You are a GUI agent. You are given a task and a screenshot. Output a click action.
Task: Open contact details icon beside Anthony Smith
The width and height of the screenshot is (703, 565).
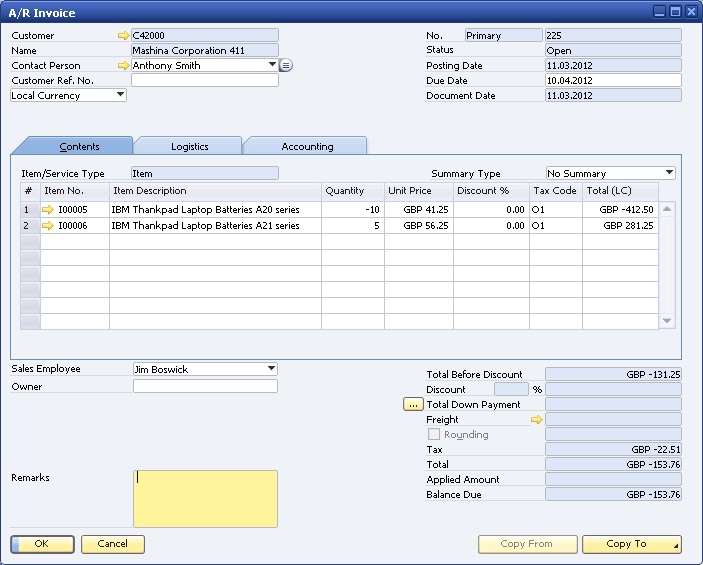286,65
